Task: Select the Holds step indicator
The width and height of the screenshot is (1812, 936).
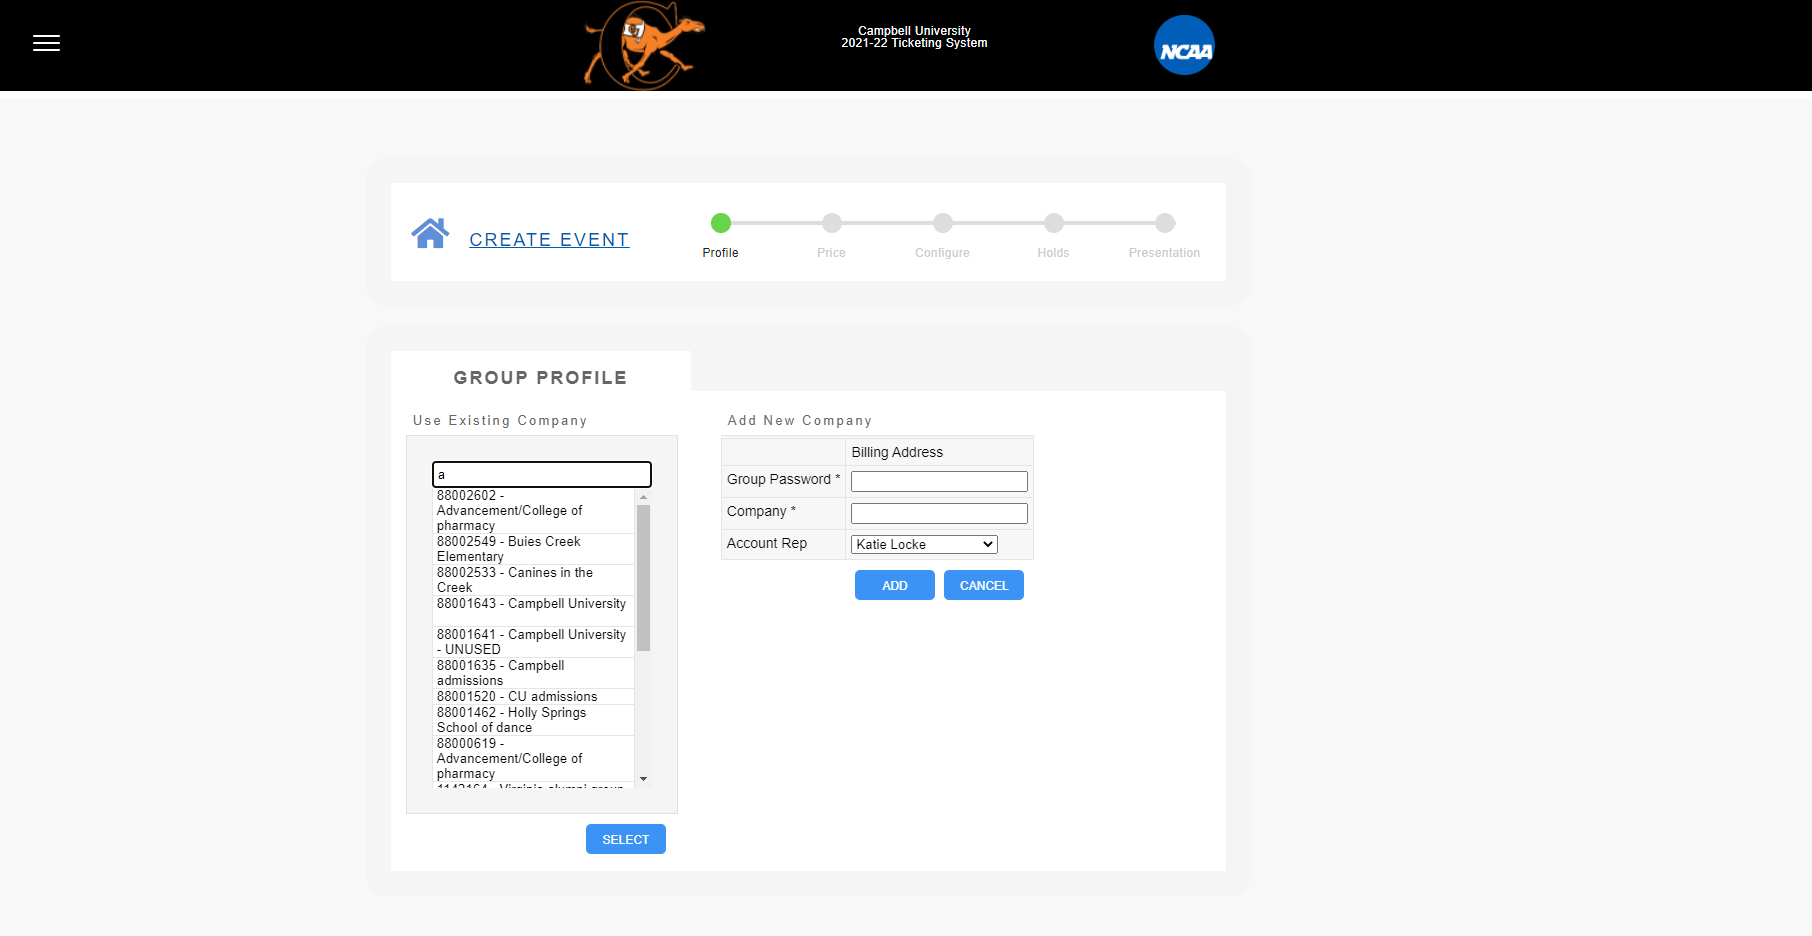Action: pos(1053,223)
